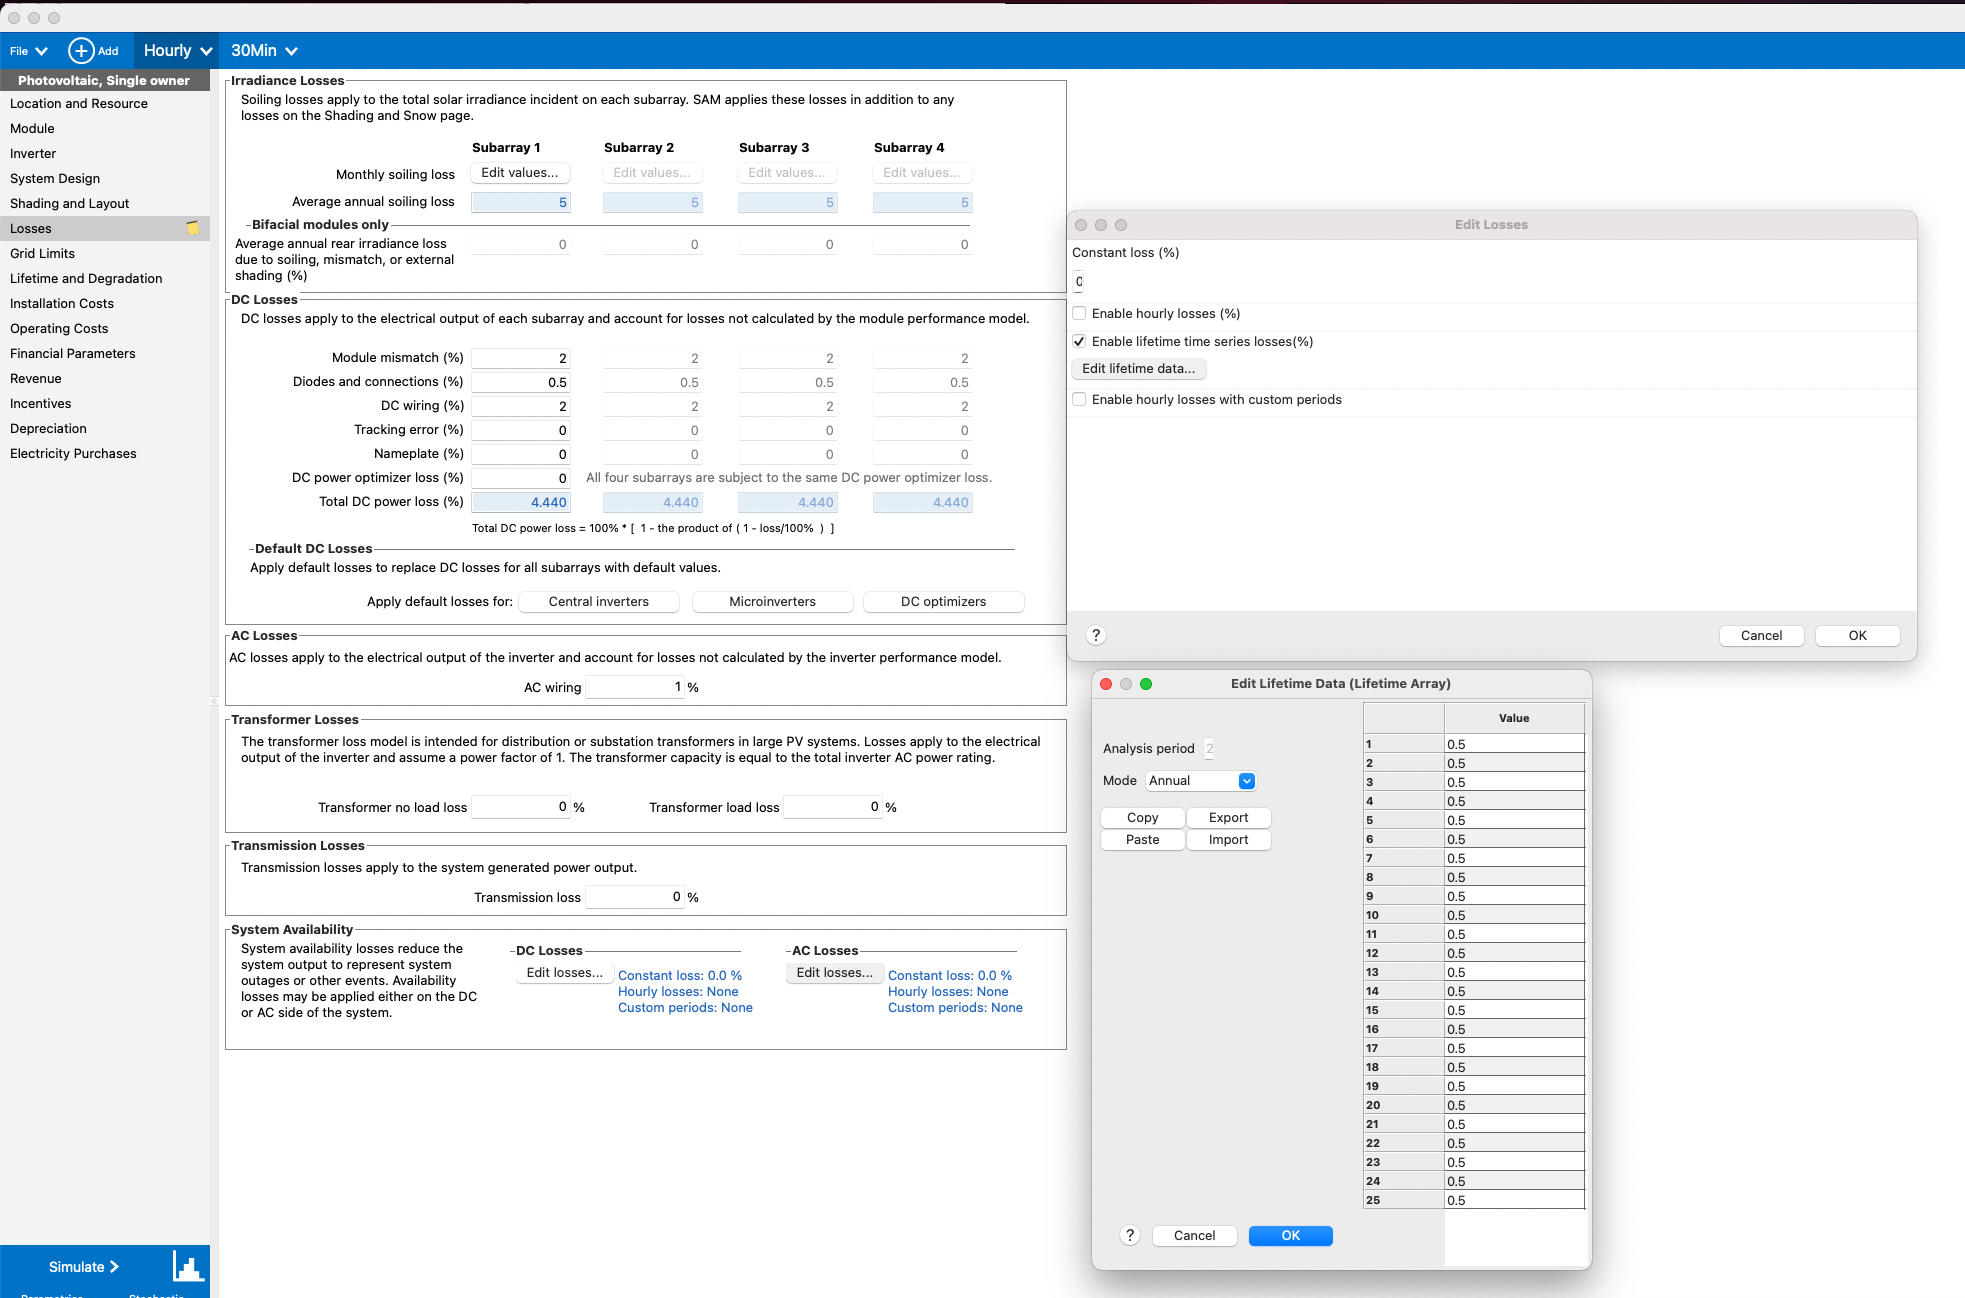Click the yellow note icon on Losses
The image size is (1965, 1298).
pos(193,229)
